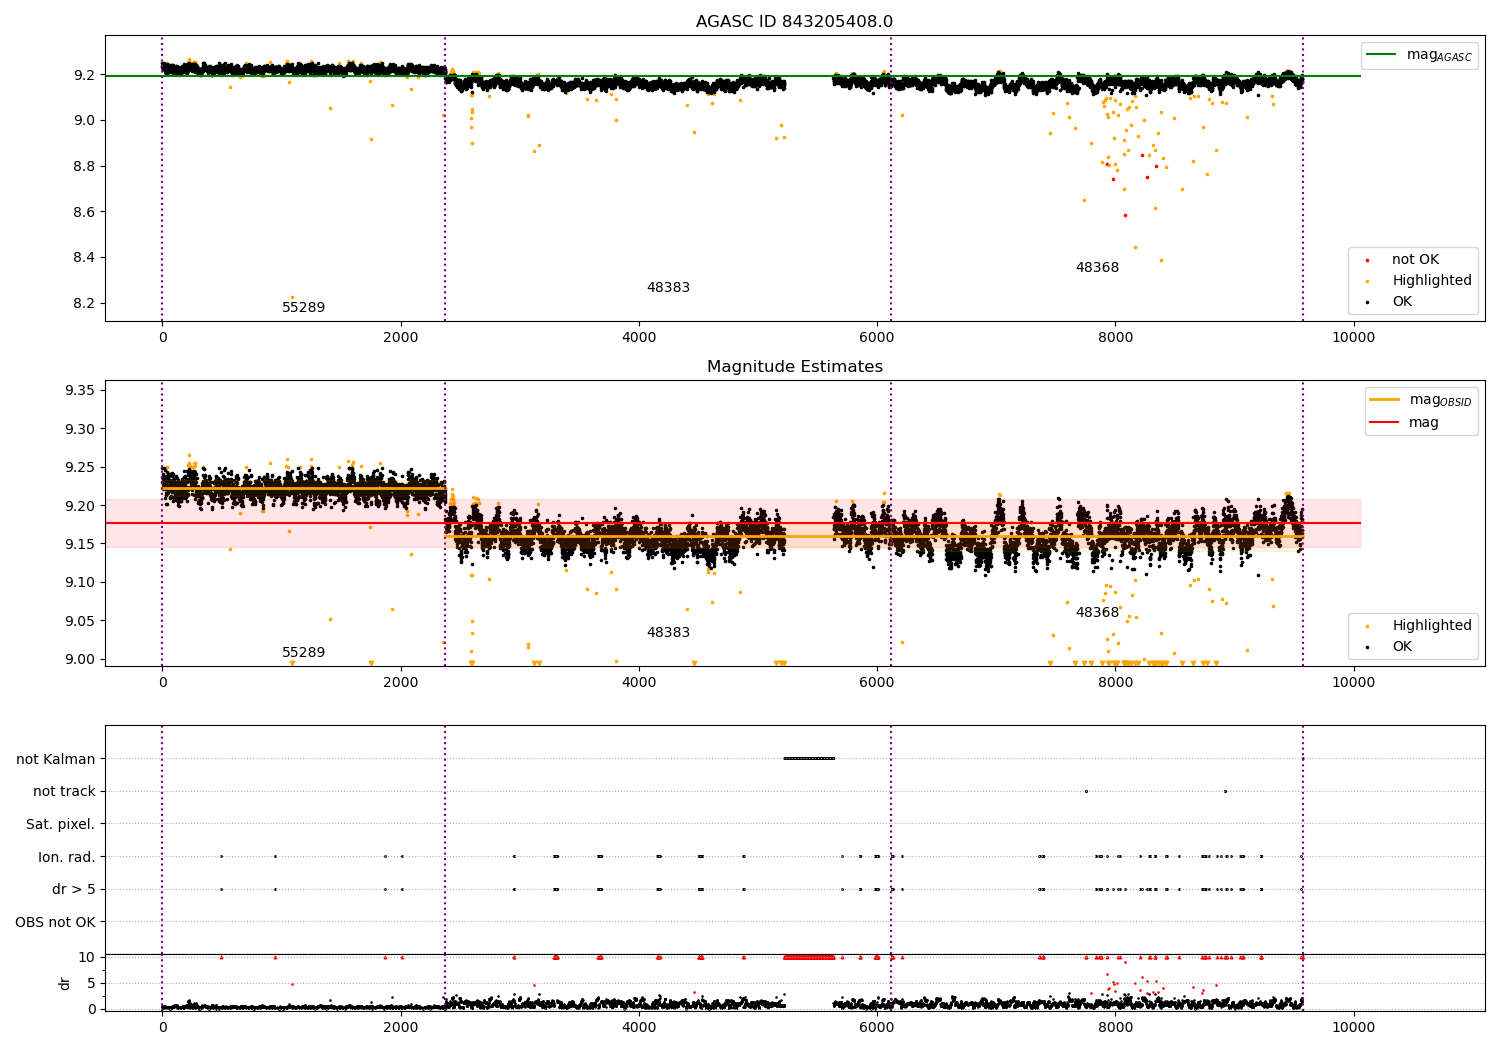1500x1050 pixels.
Task: Click the title 'AGASC ID 843205408.0'
Action: [794, 22]
